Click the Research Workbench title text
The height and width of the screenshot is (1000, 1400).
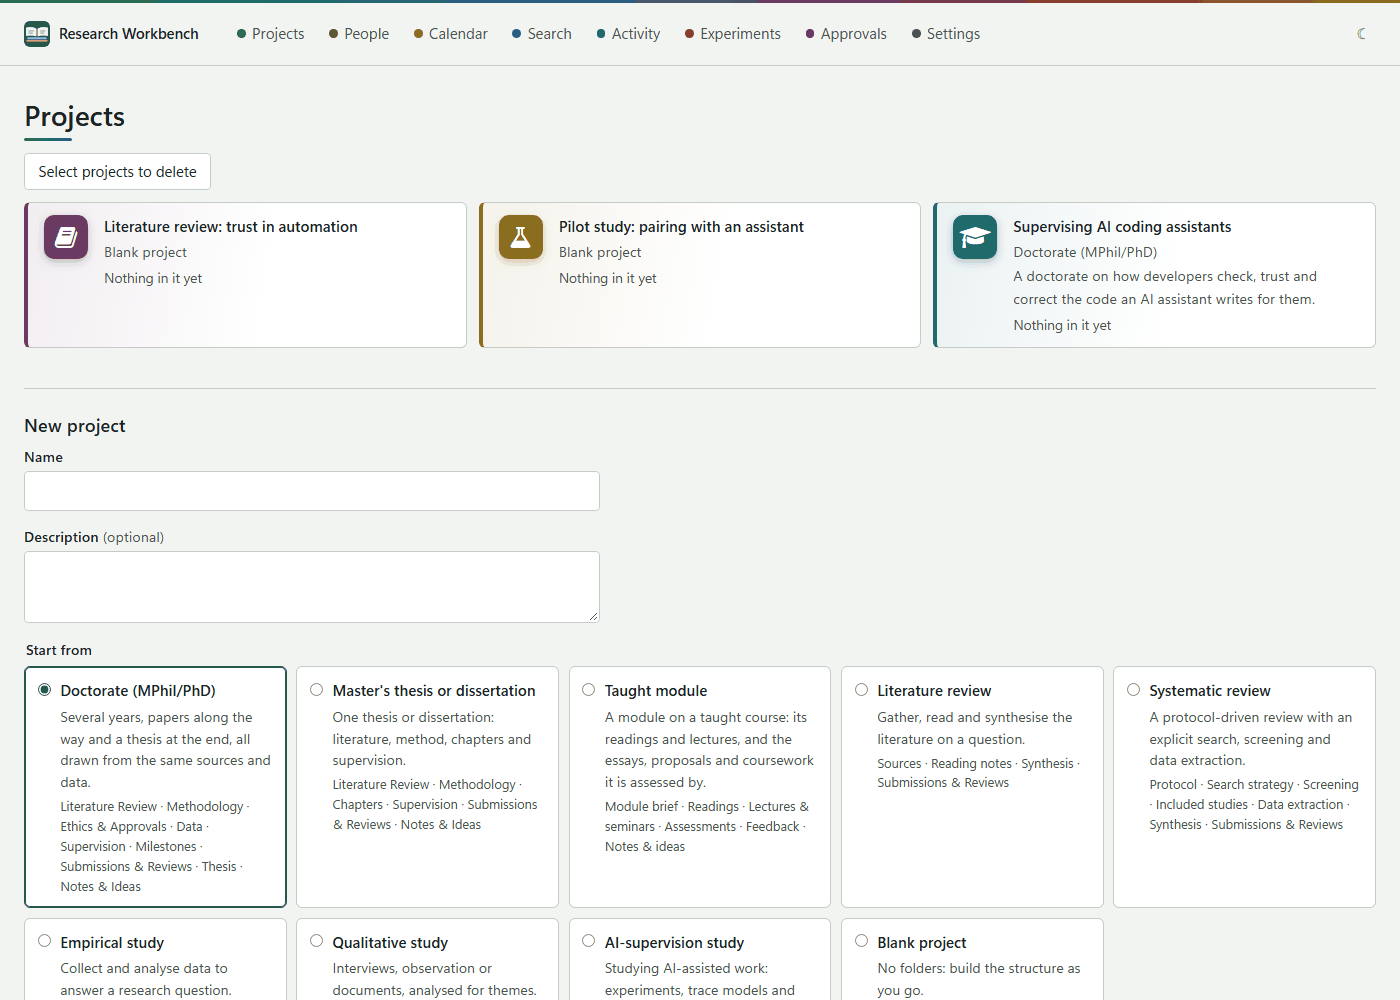pyautogui.click(x=129, y=34)
